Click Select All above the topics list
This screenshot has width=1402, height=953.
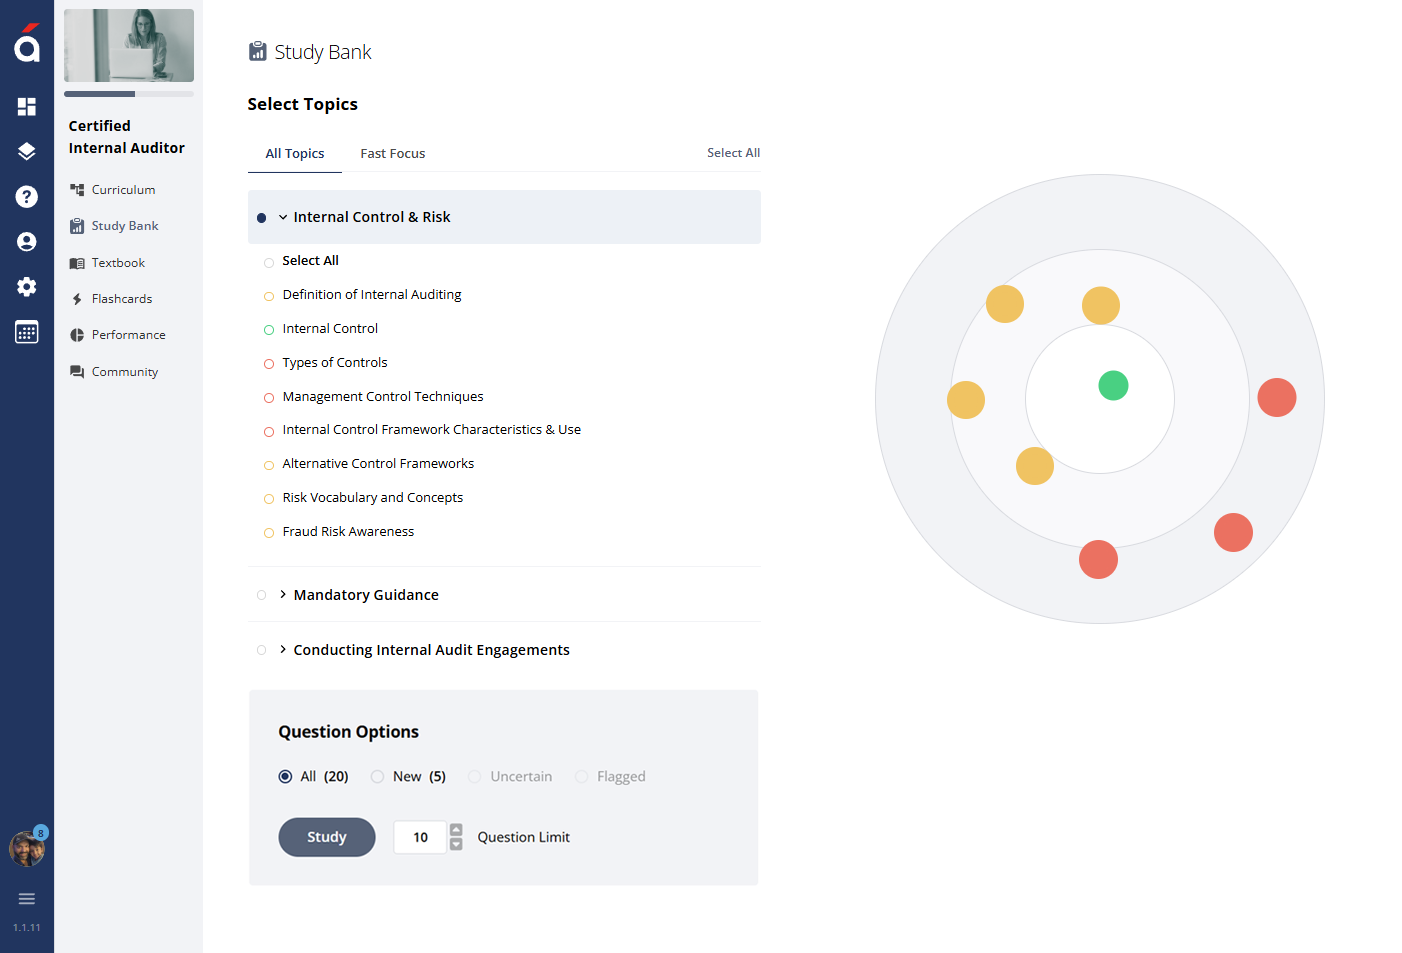[x=733, y=152]
